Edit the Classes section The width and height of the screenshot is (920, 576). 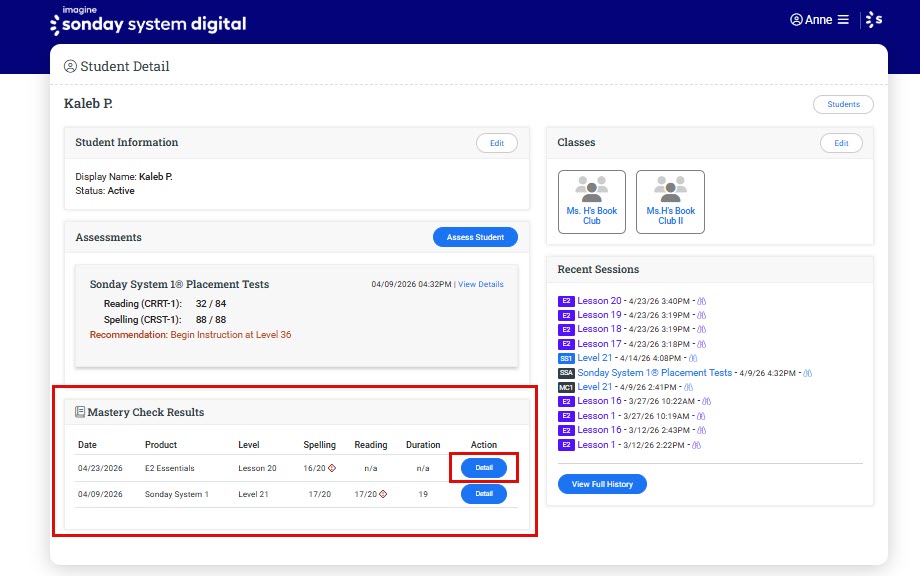841,143
